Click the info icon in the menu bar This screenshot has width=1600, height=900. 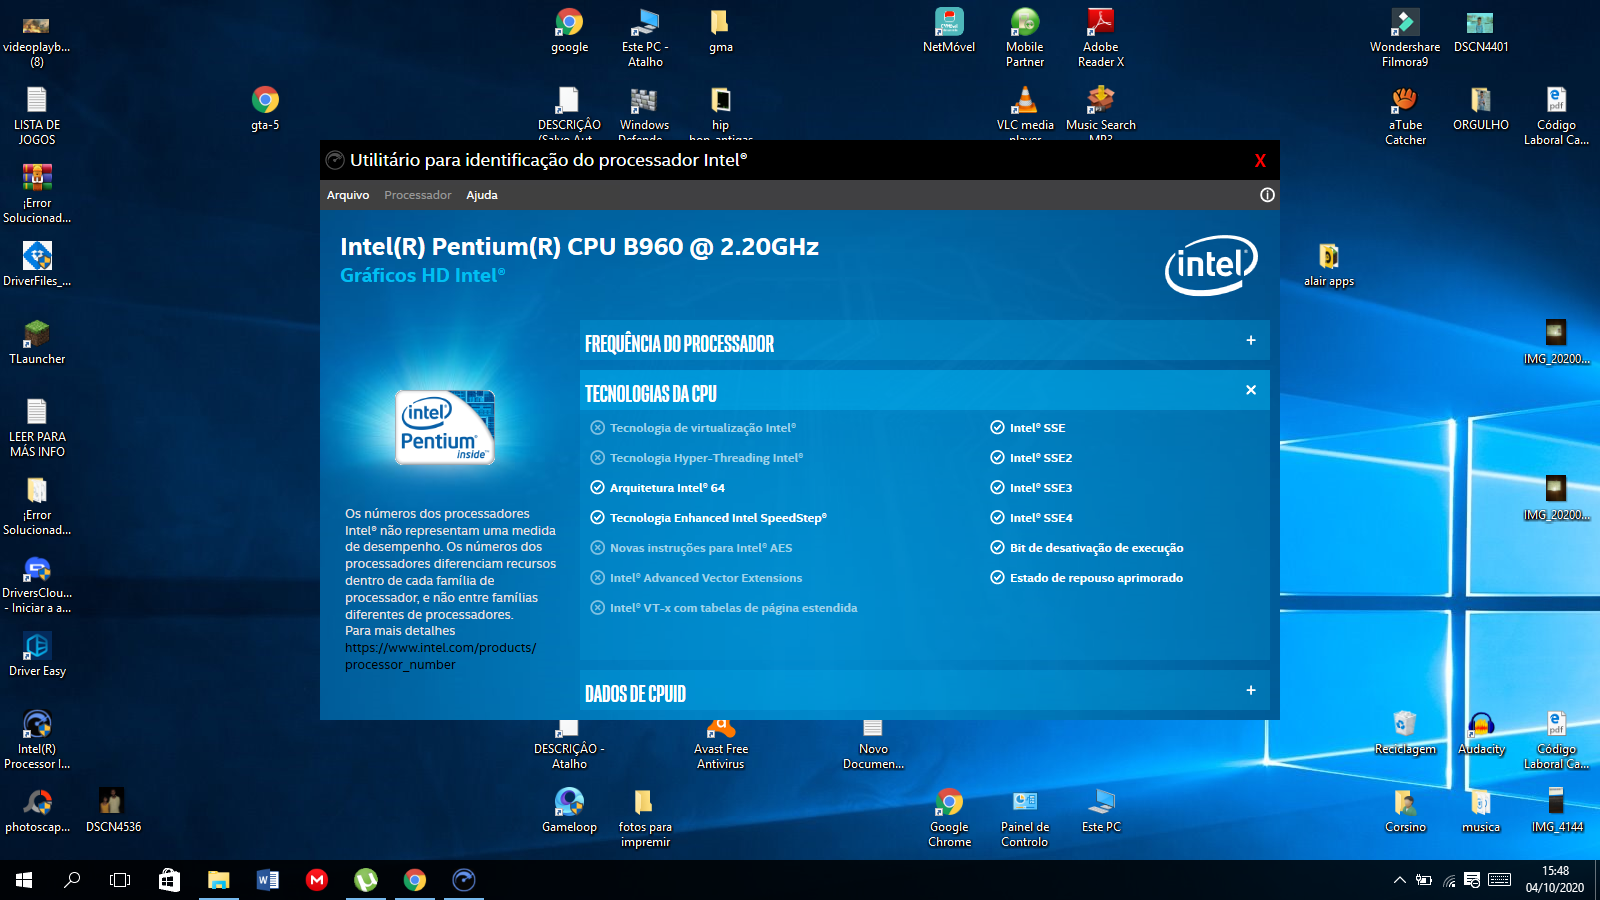pos(1267,195)
